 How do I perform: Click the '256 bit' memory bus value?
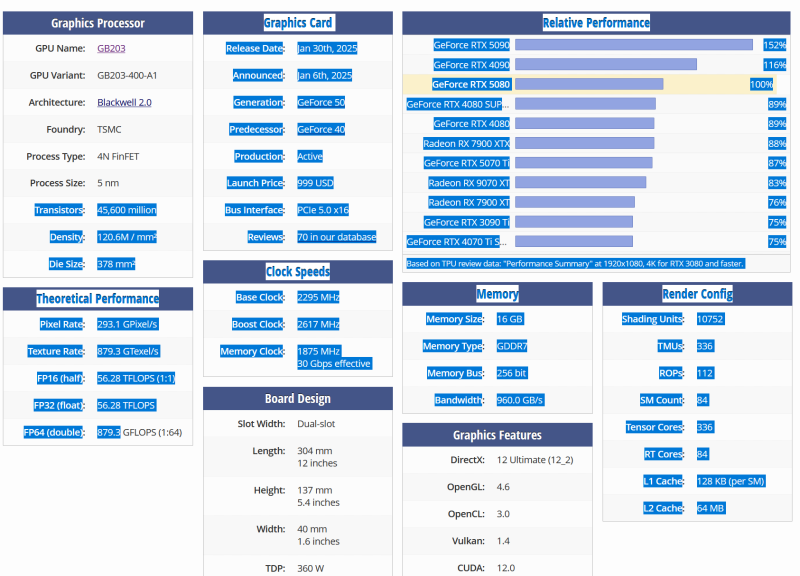511,373
